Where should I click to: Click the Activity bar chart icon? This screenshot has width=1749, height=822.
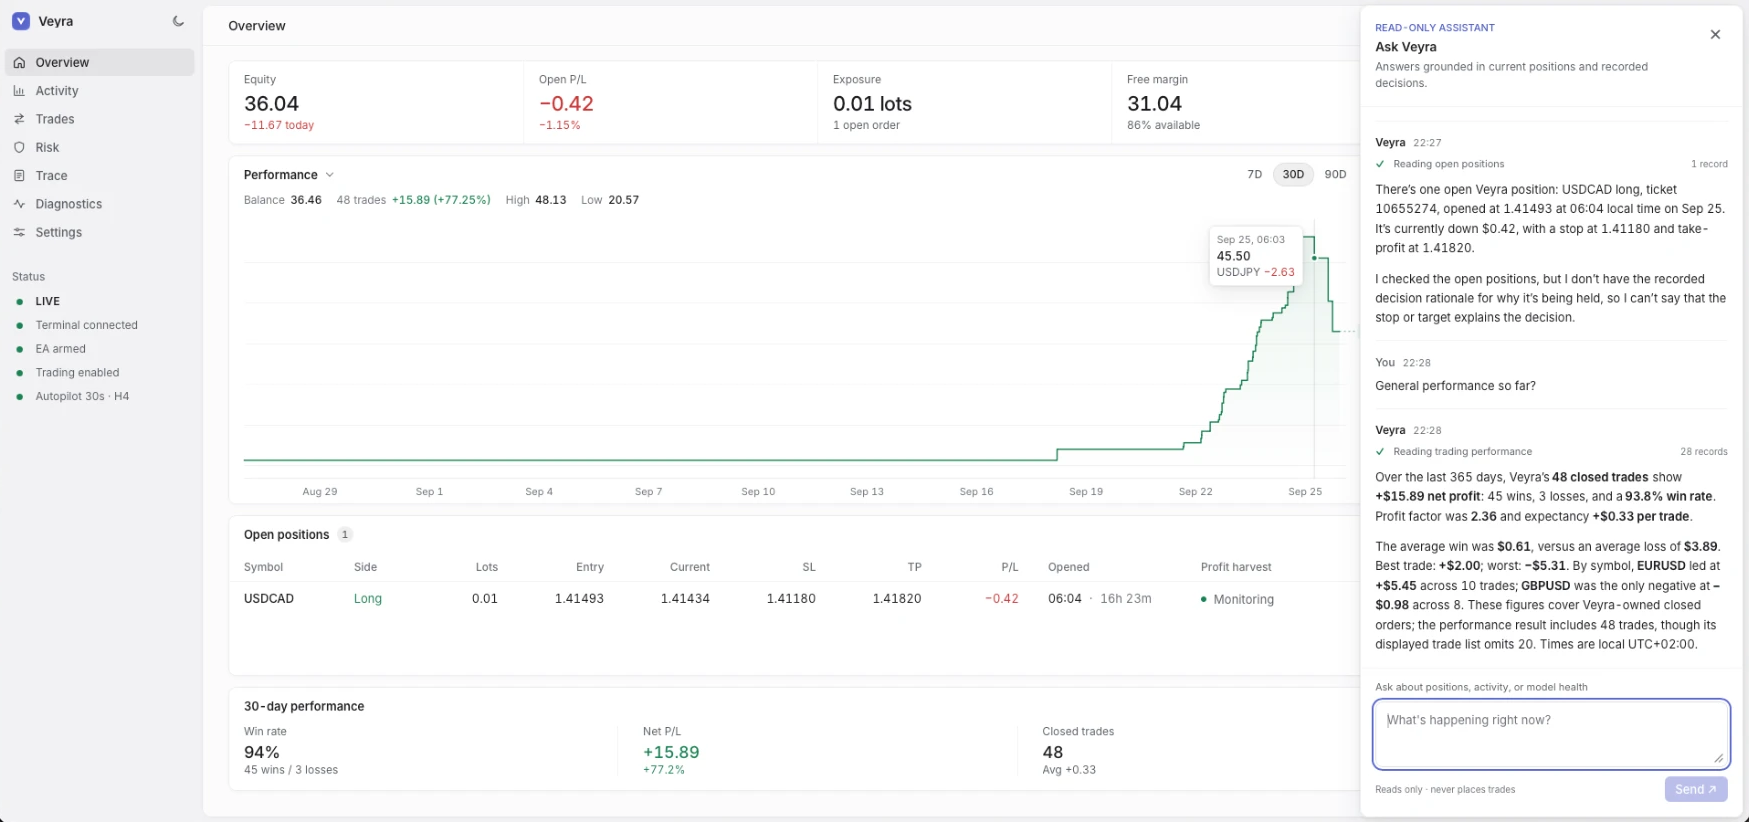tap(19, 90)
